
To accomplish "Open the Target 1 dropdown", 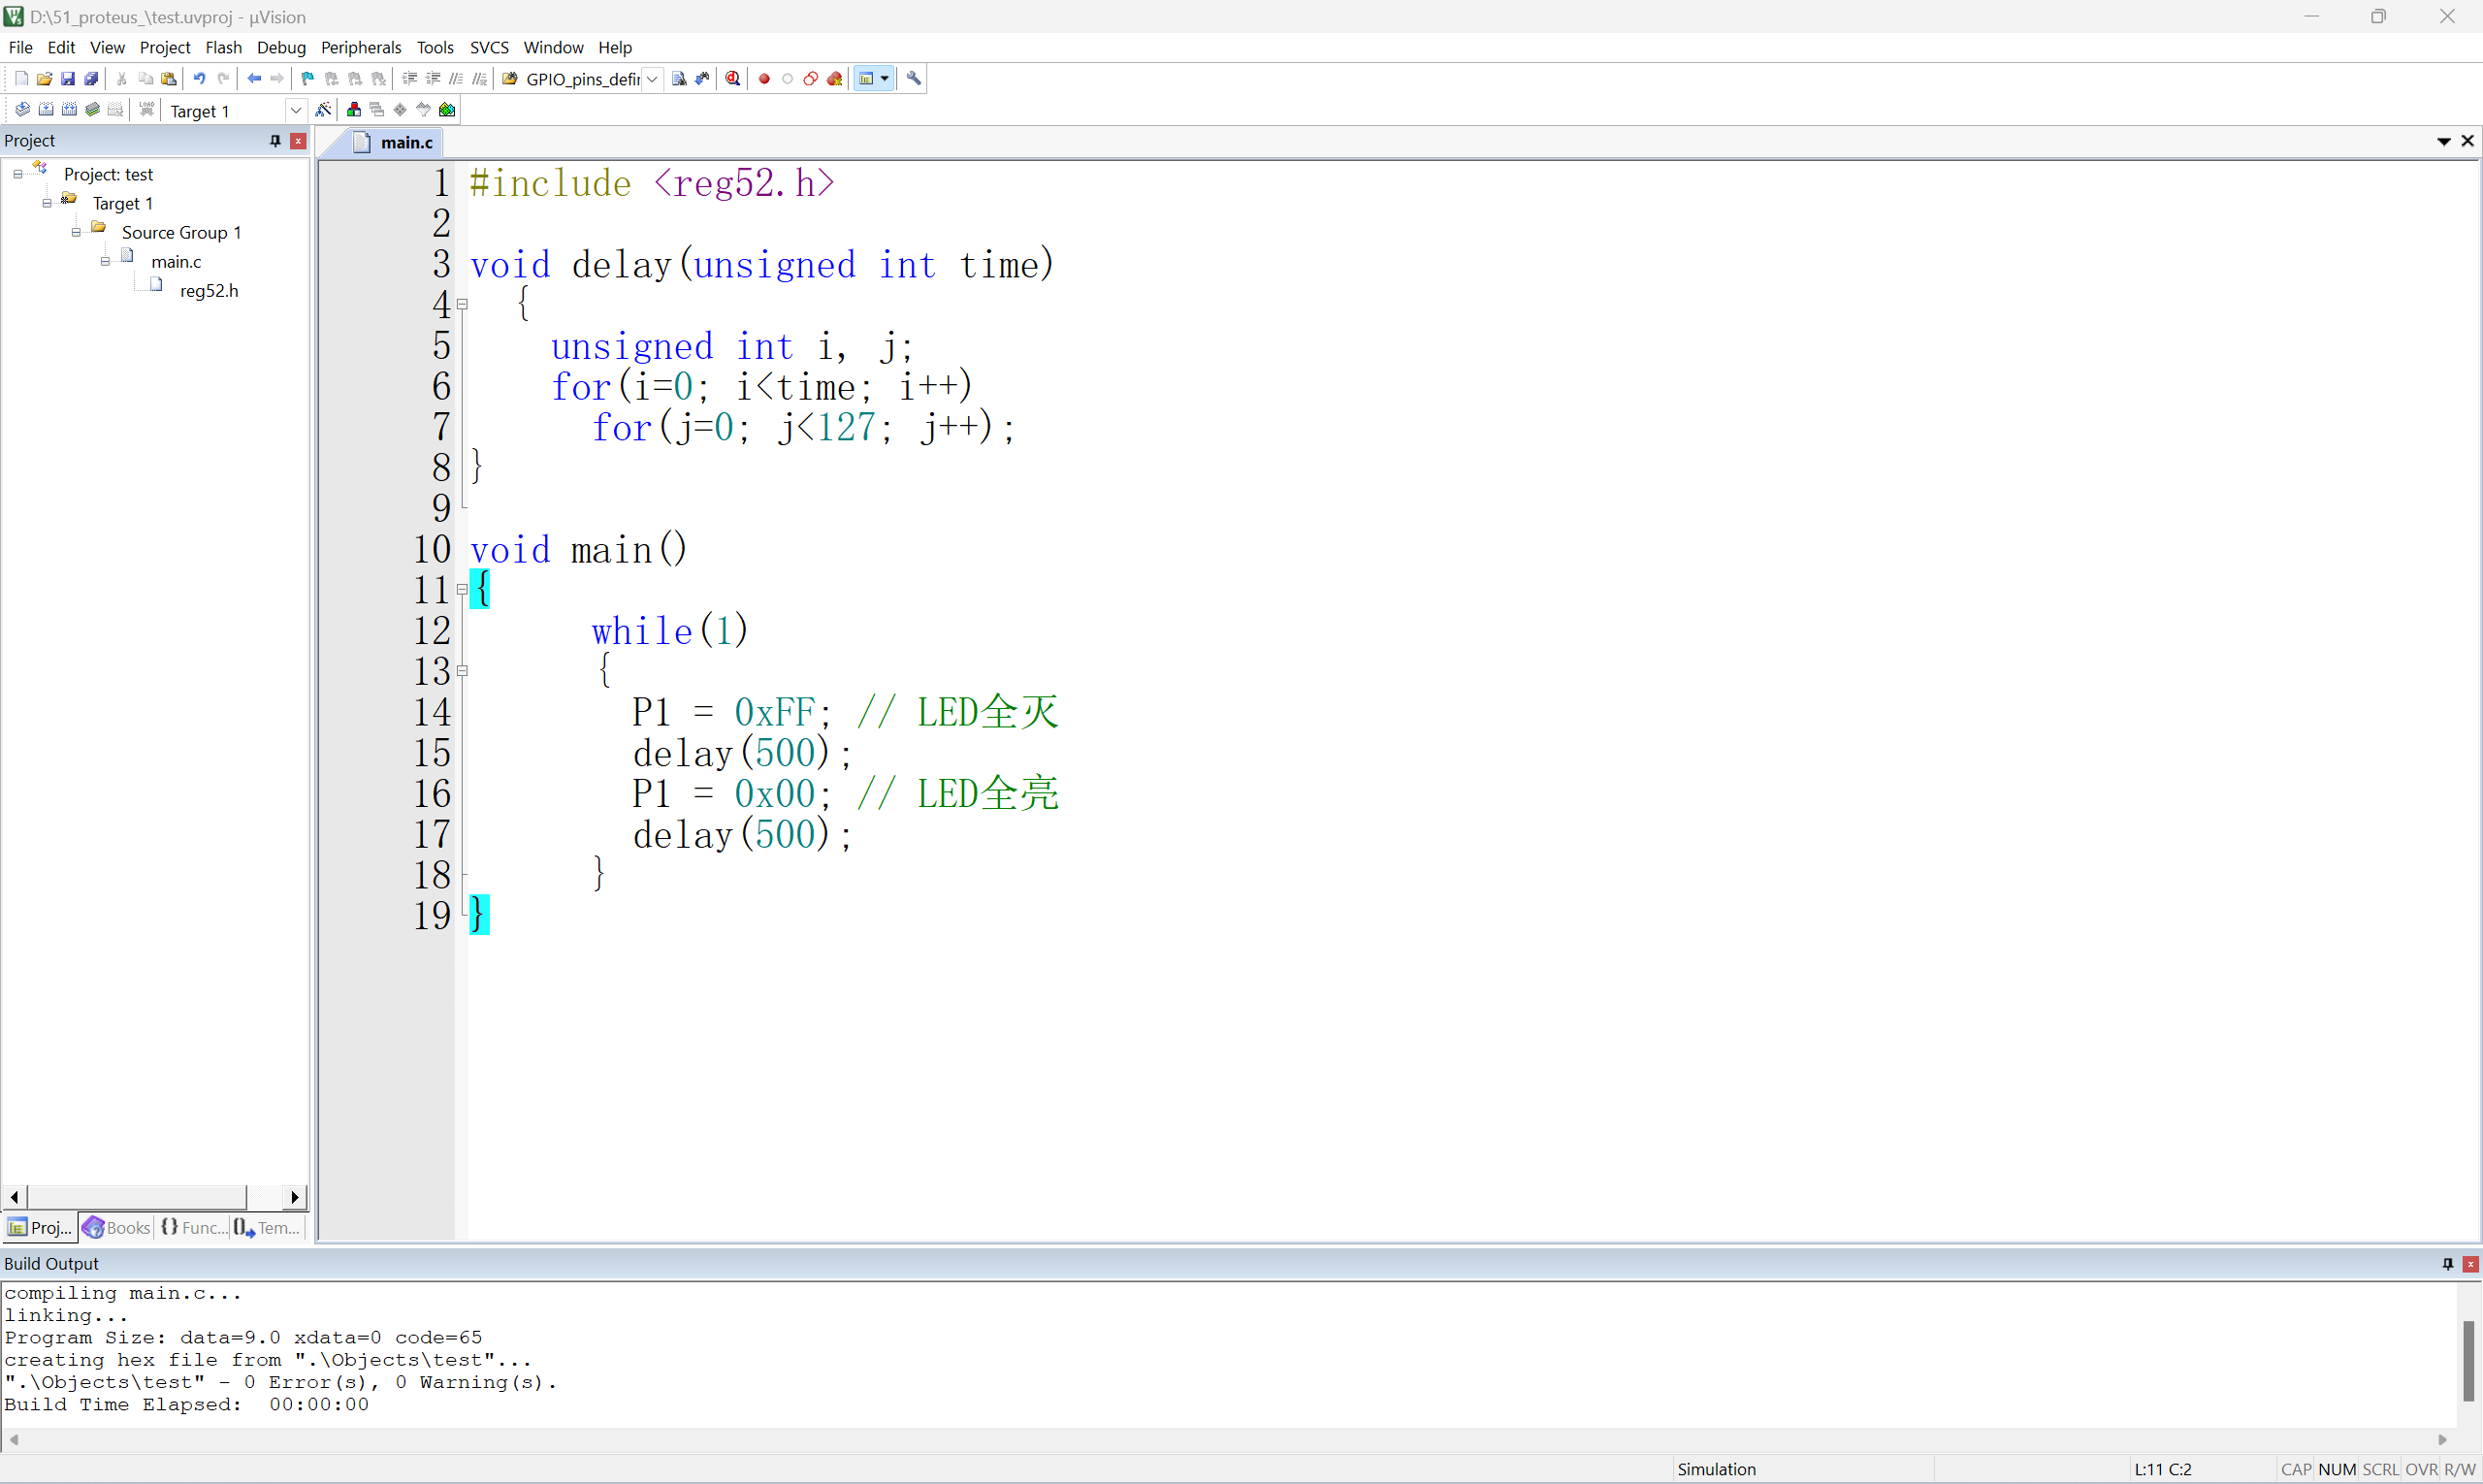I will [296, 111].
